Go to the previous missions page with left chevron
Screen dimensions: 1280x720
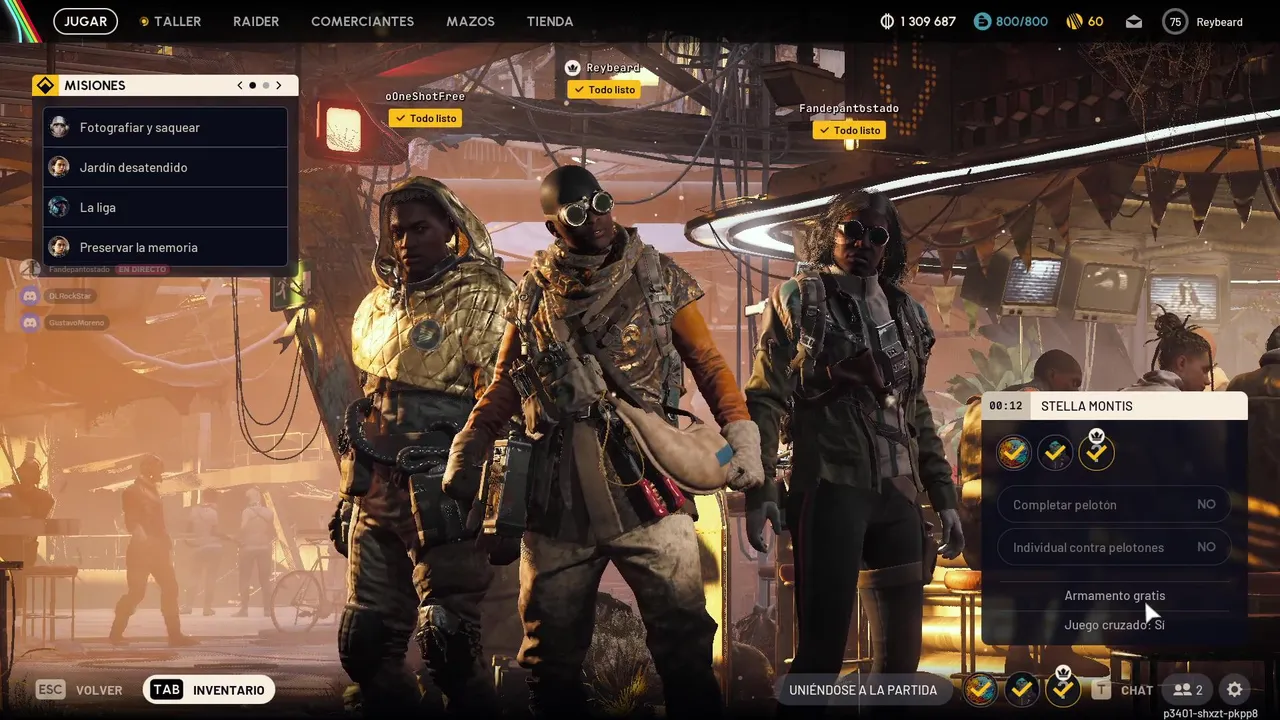click(x=240, y=86)
